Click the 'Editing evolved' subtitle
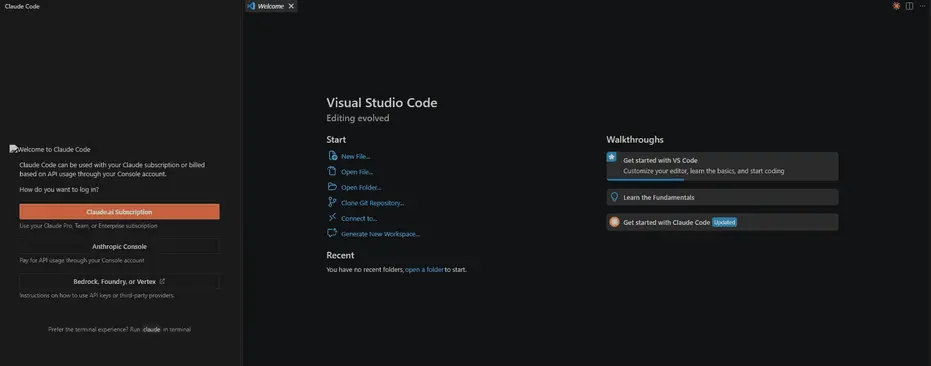931x366 pixels. coord(358,118)
